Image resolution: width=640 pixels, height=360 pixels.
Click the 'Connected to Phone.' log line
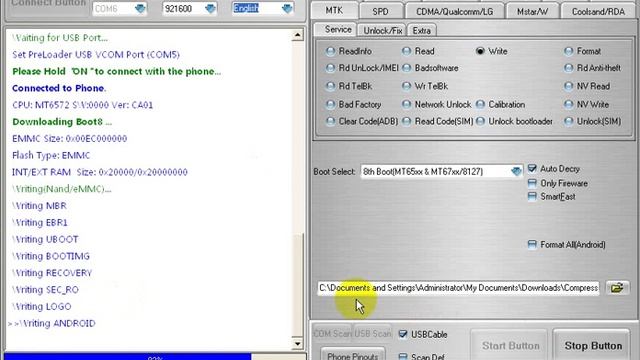click(x=59, y=88)
